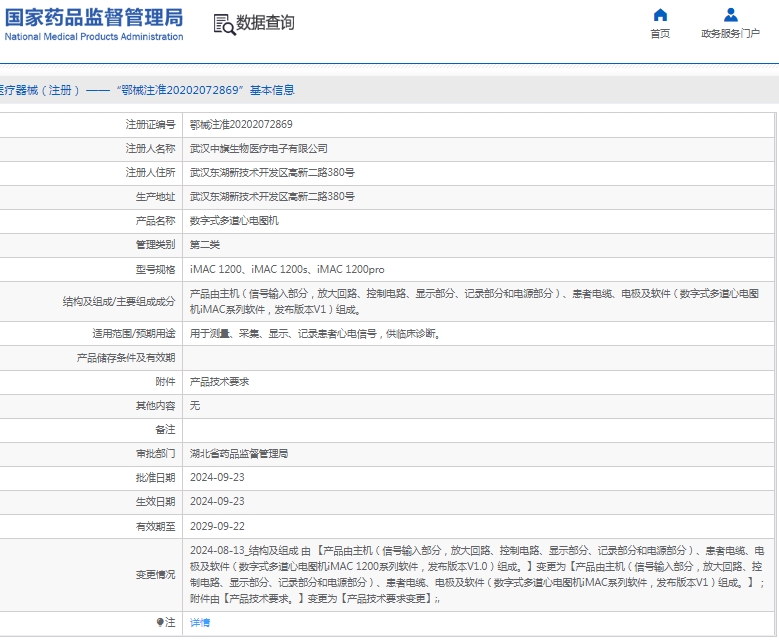Click the 结构及组成/主要组成成分 label
The width and height of the screenshot is (779, 641).
pos(119,302)
